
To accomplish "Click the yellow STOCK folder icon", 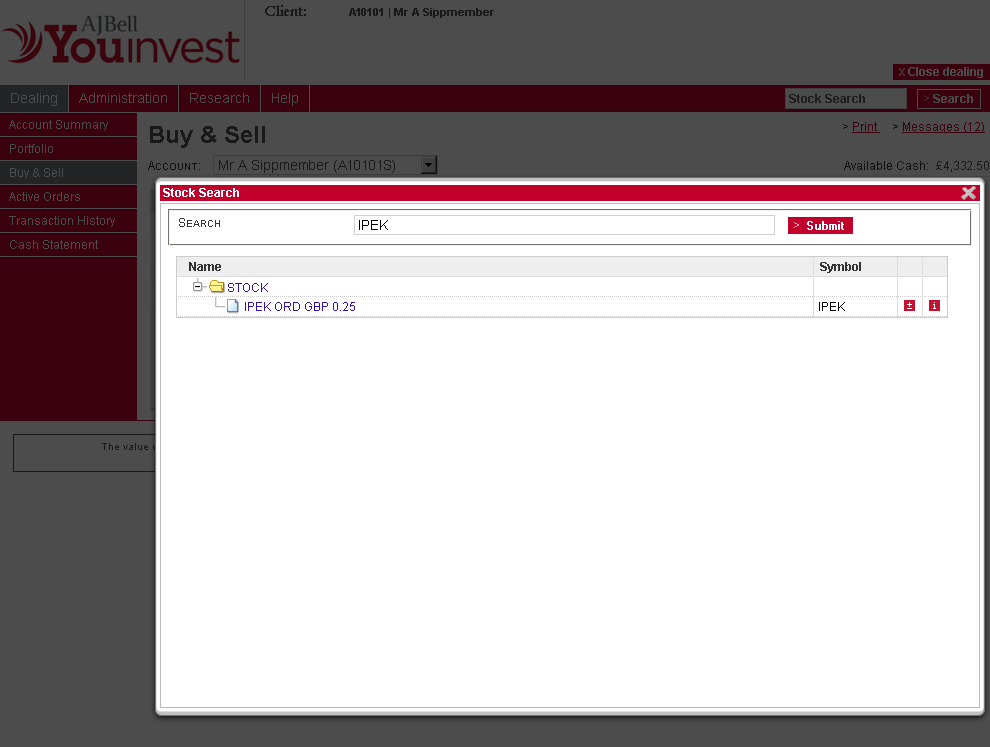I will coord(216,288).
